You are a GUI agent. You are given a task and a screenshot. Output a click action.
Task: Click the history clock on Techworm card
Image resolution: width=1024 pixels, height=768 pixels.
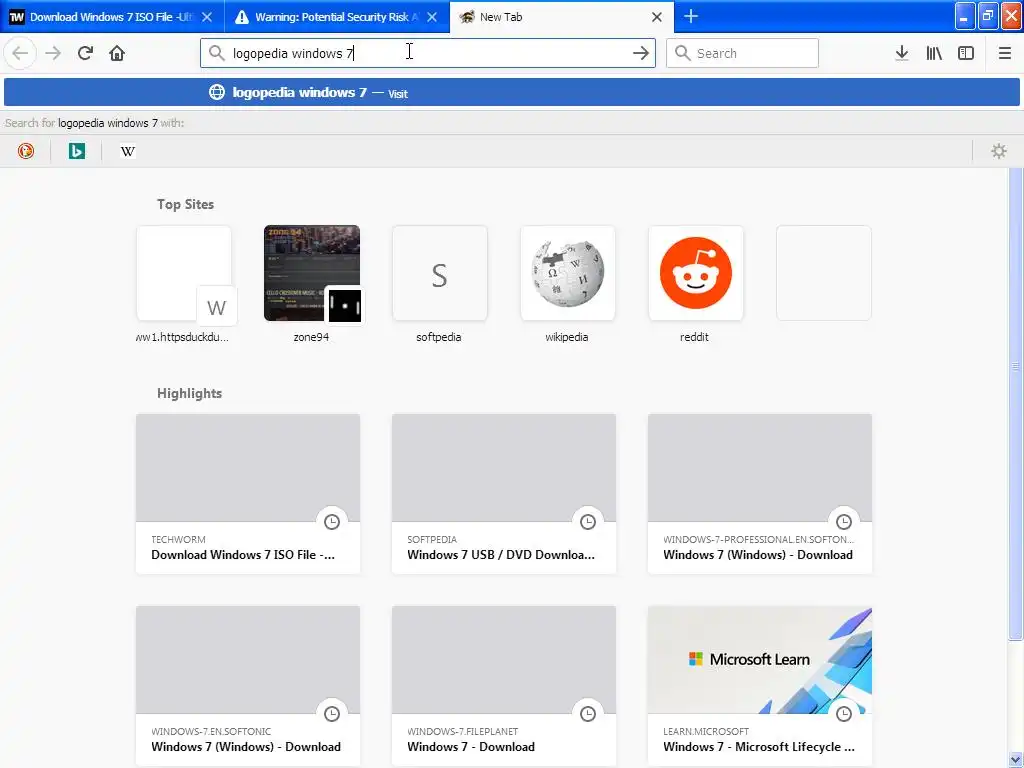click(x=332, y=522)
